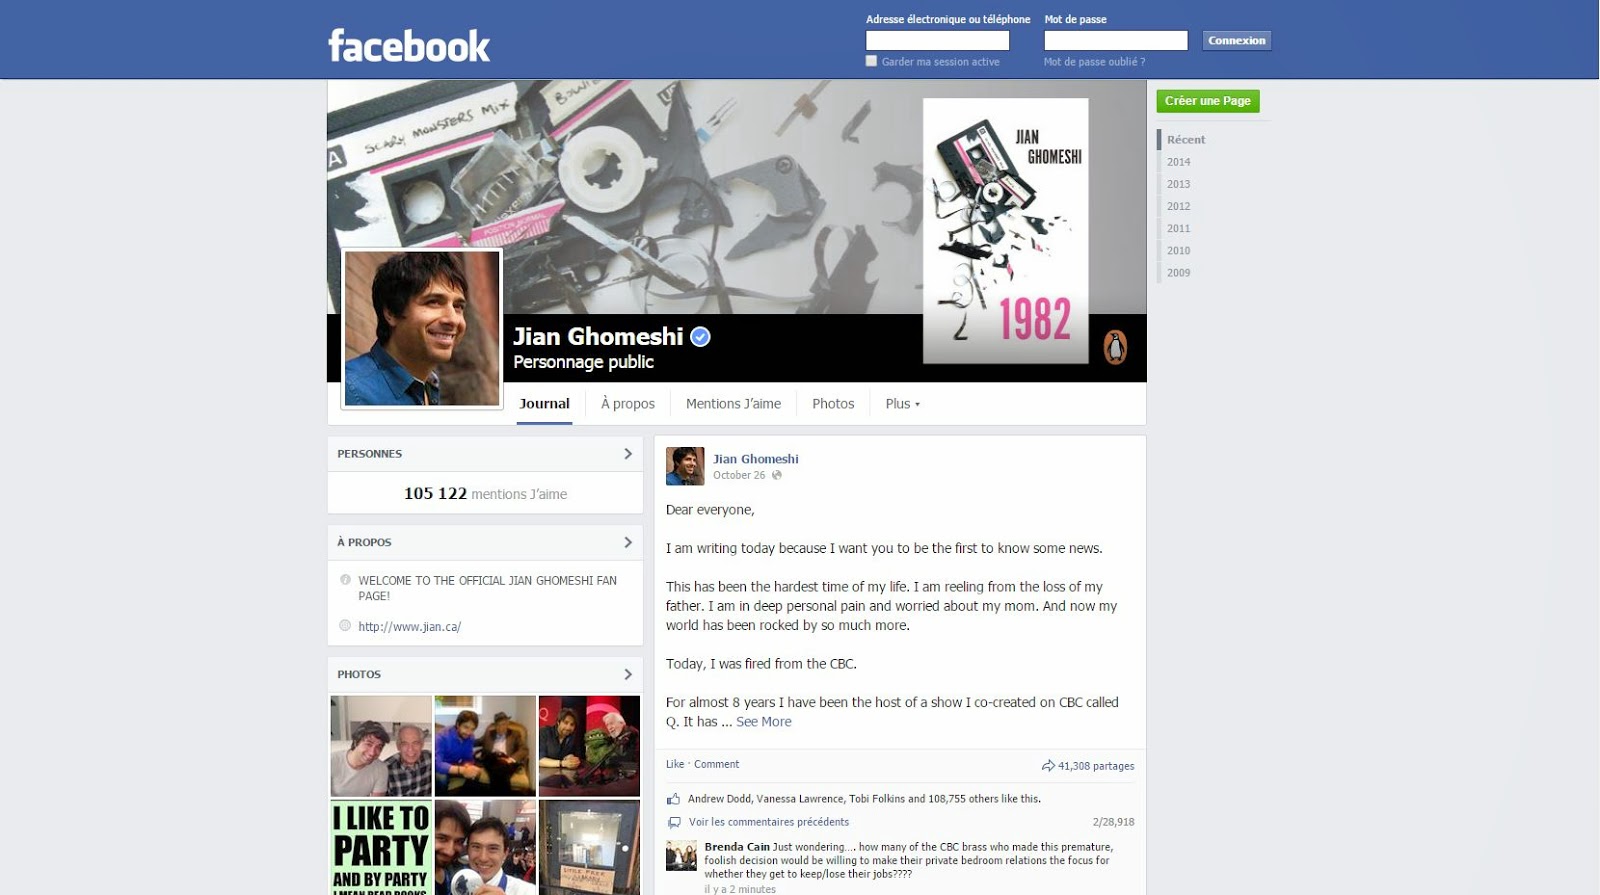Open the Photos tab

pos(833,404)
